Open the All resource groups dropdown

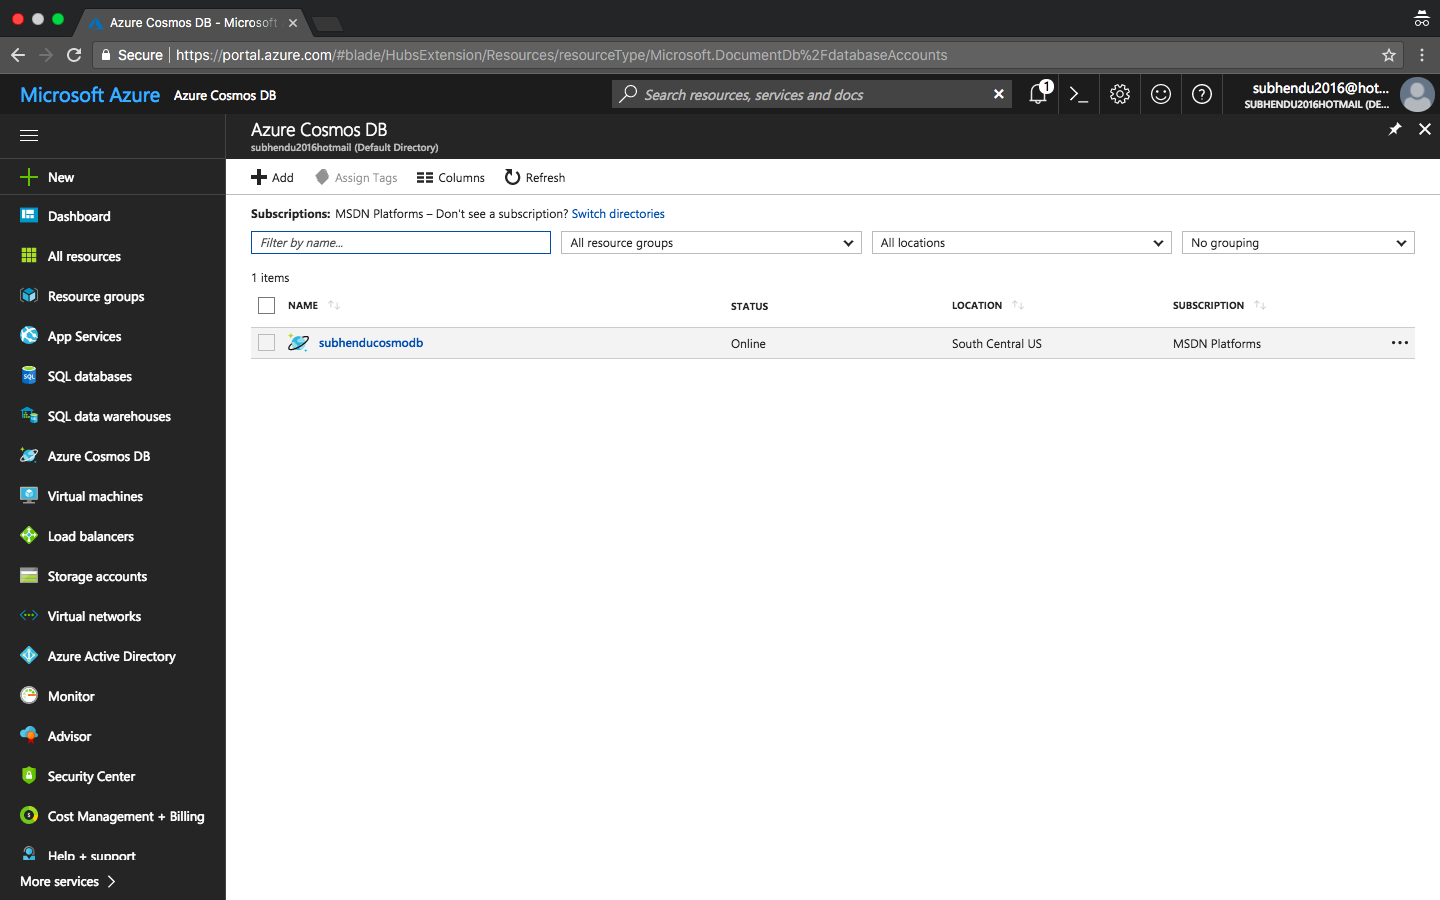pos(711,243)
